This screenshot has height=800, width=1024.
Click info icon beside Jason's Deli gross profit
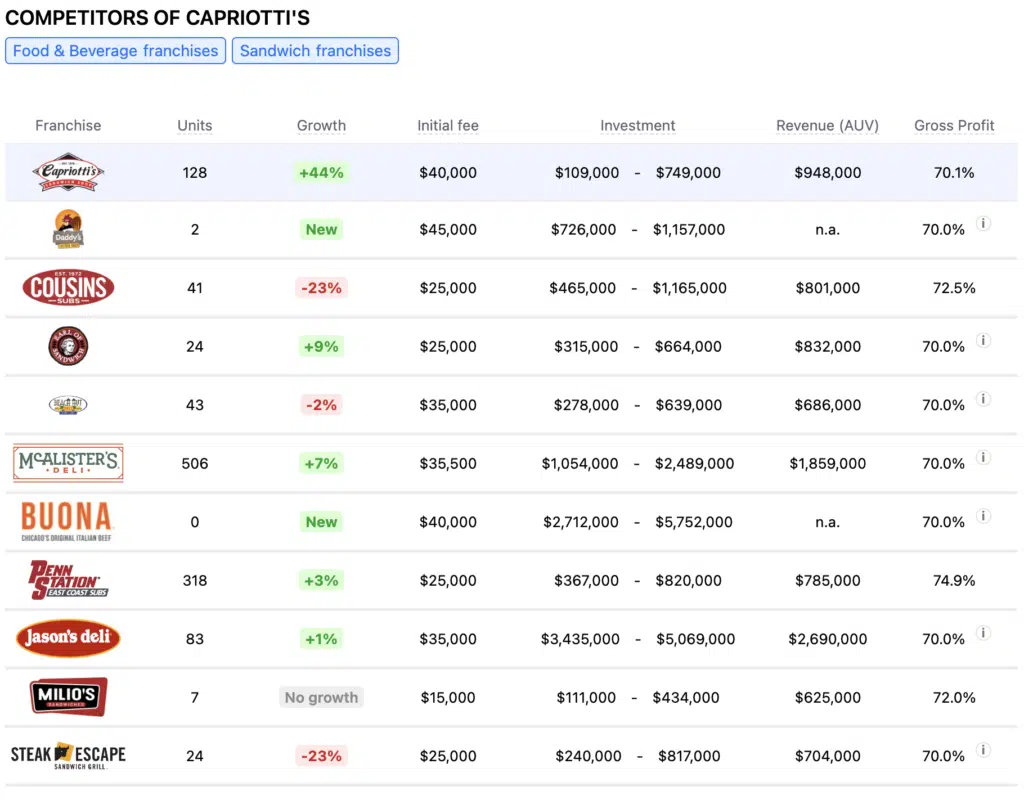pyautogui.click(x=983, y=633)
